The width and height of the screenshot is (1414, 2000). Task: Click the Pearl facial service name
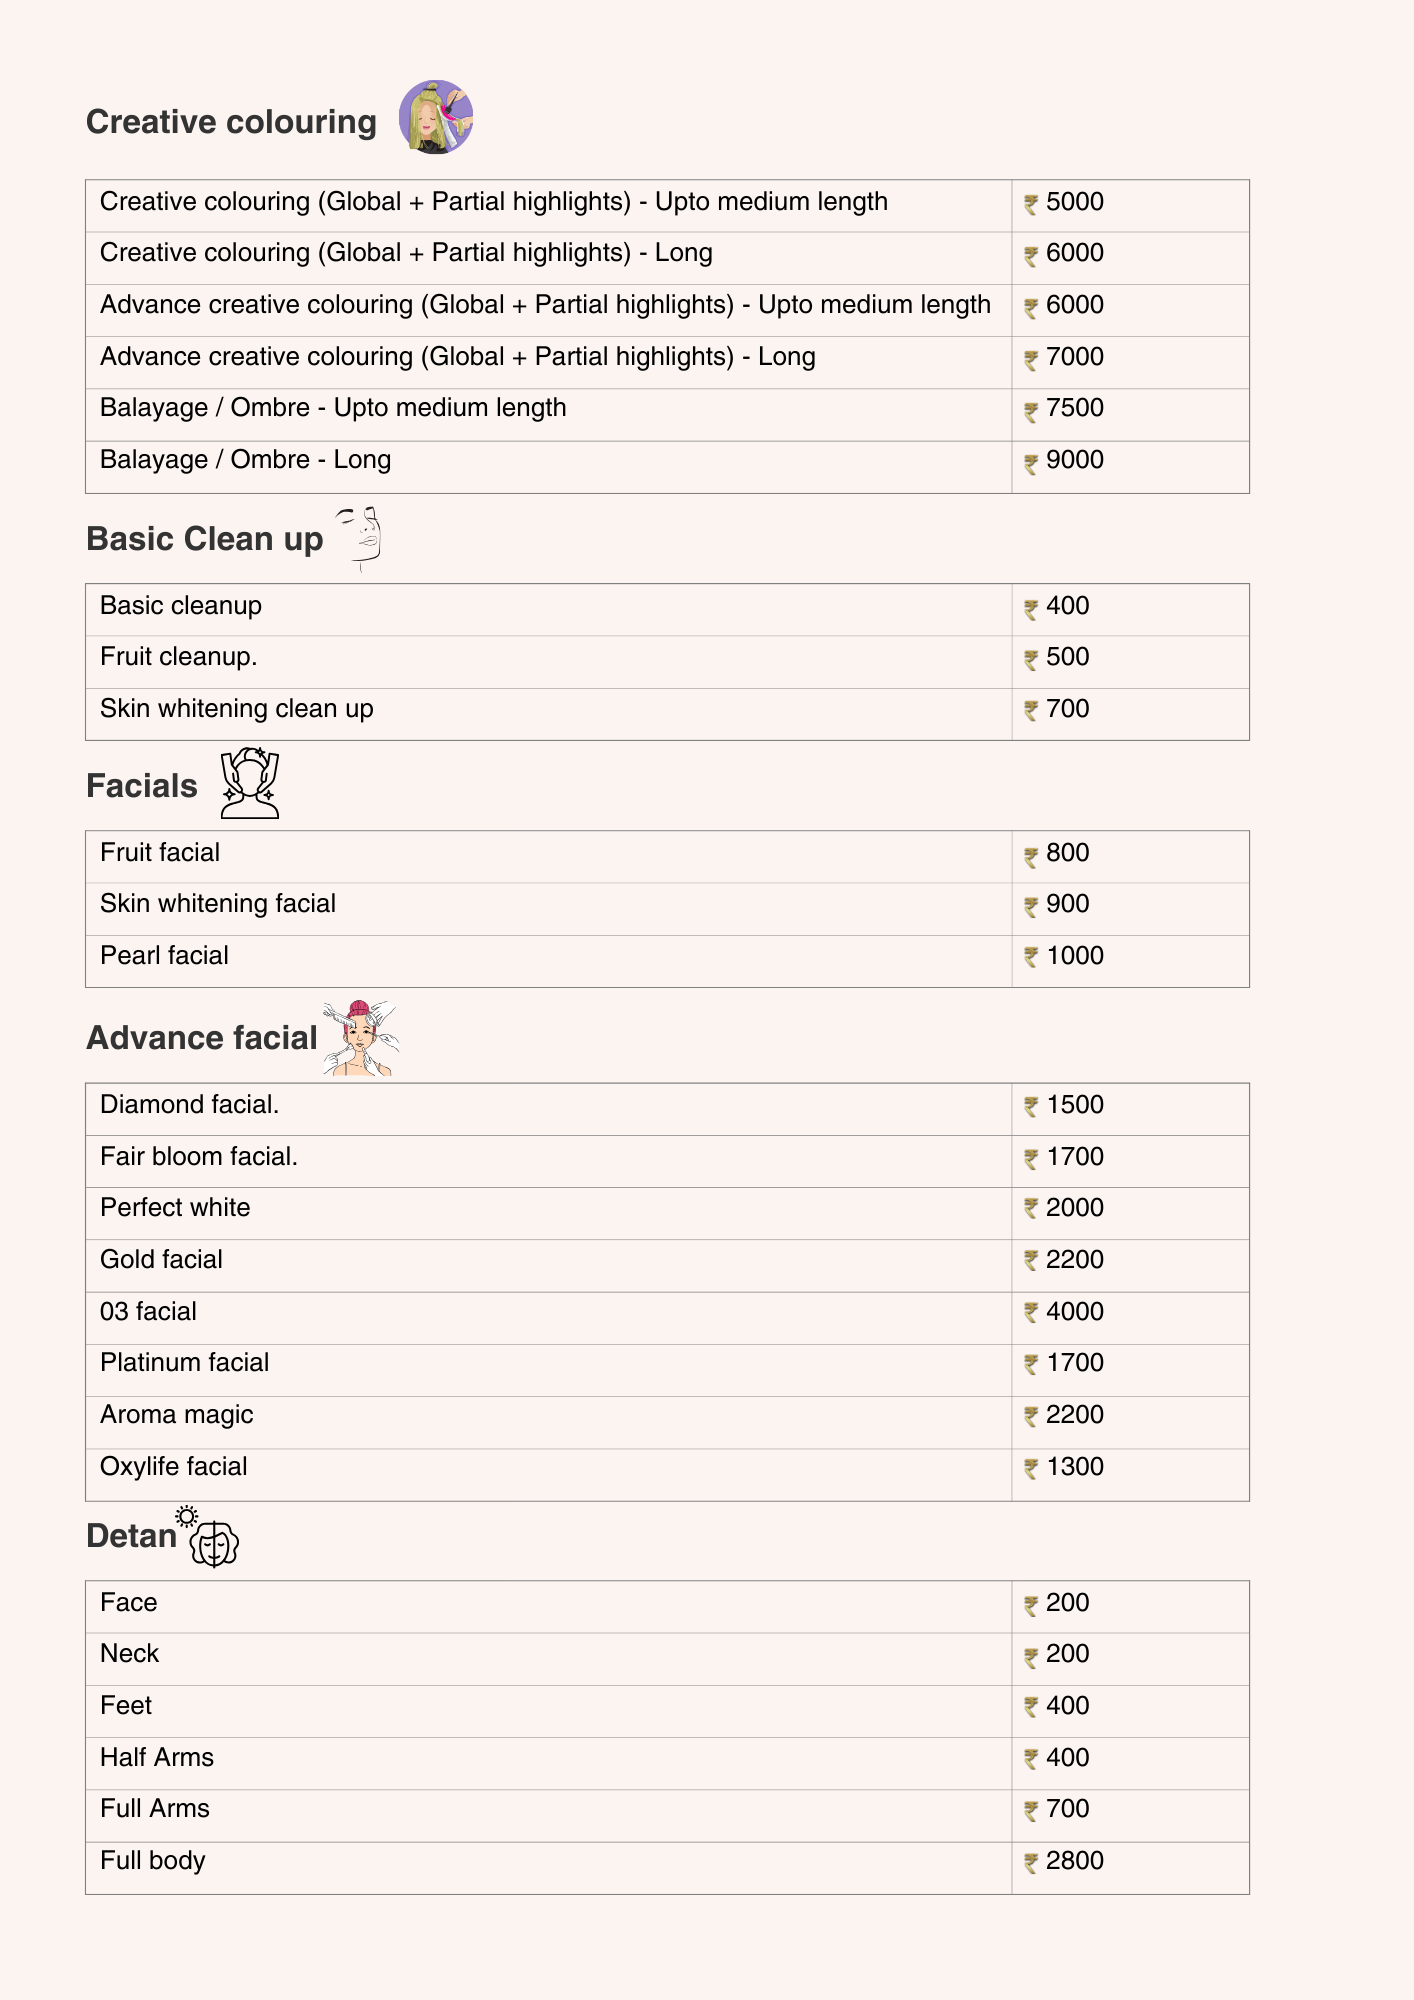tap(164, 956)
